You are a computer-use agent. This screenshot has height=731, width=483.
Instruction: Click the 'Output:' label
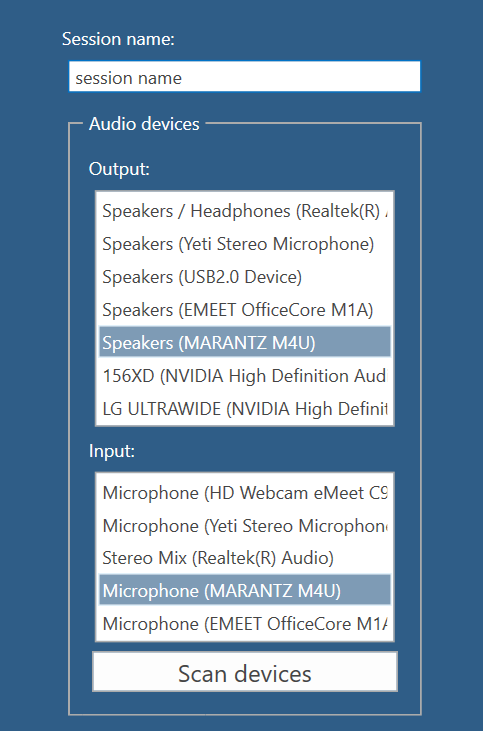click(119, 169)
